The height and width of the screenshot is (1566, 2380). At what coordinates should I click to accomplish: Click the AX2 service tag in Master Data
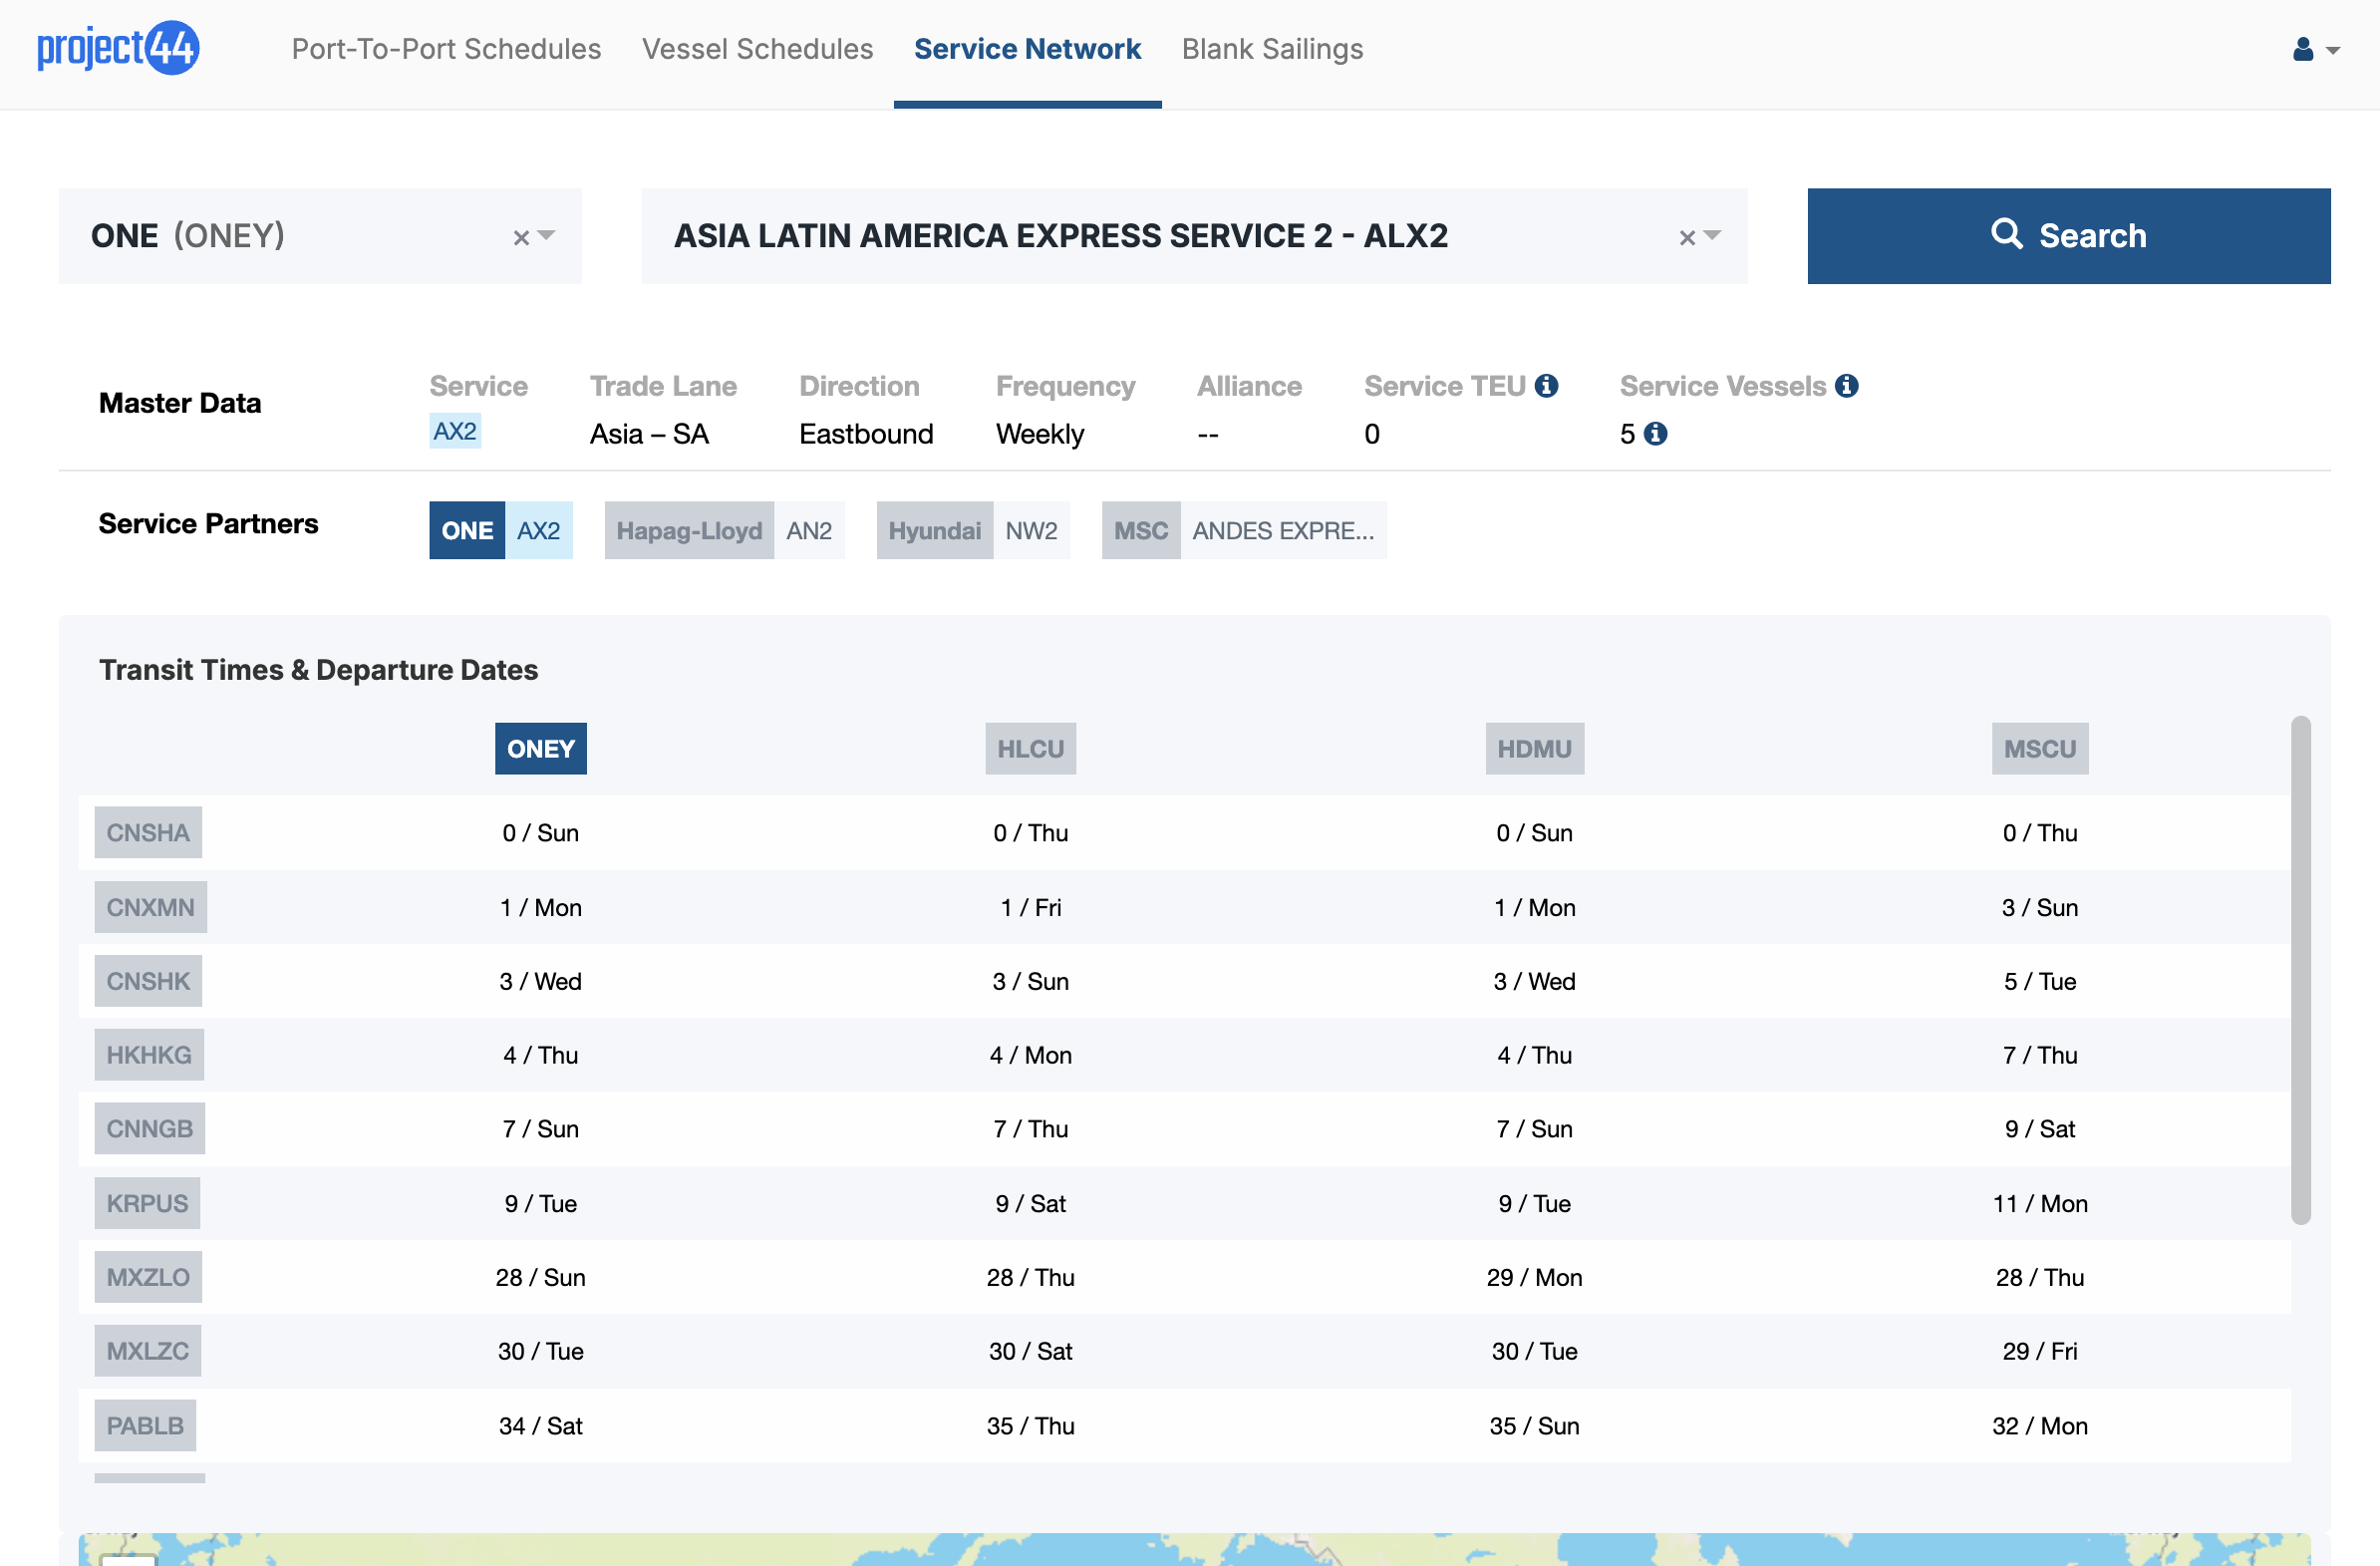click(455, 432)
